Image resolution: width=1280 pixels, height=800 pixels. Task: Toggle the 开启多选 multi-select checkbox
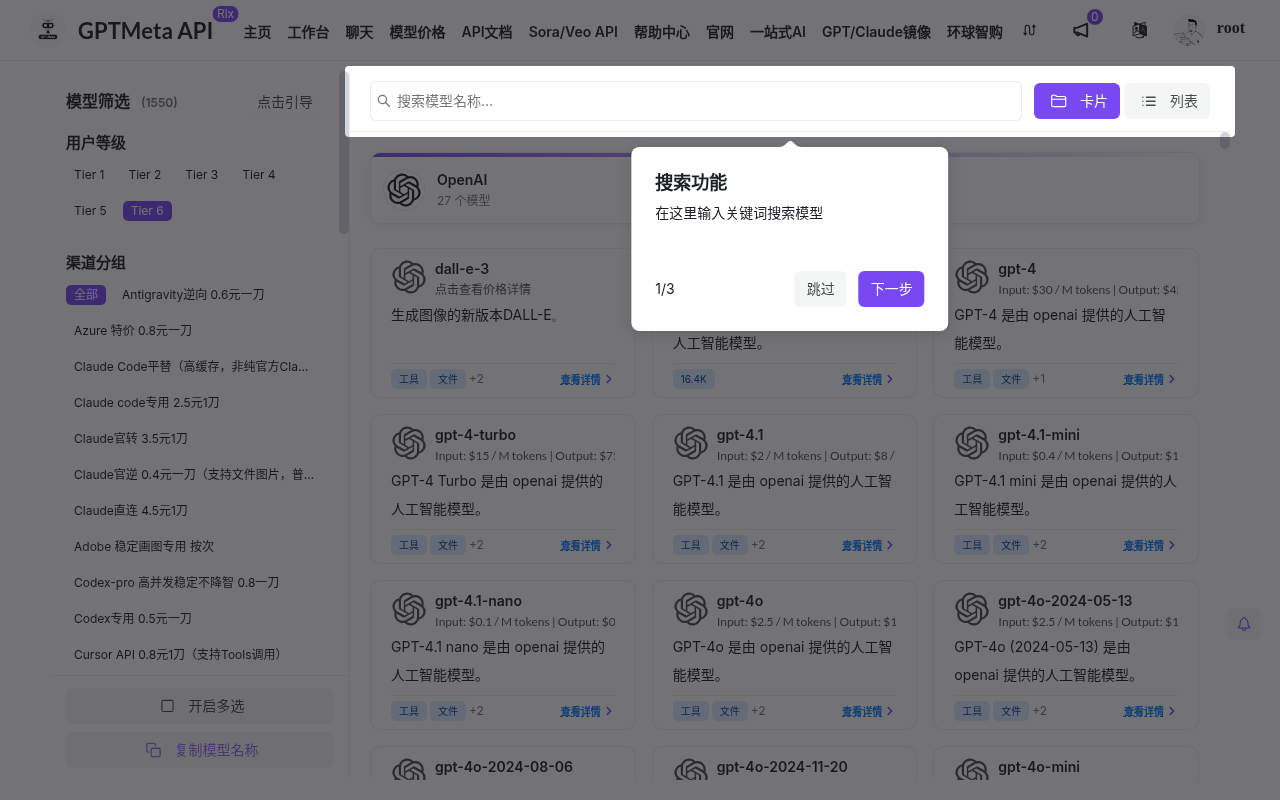click(x=168, y=706)
